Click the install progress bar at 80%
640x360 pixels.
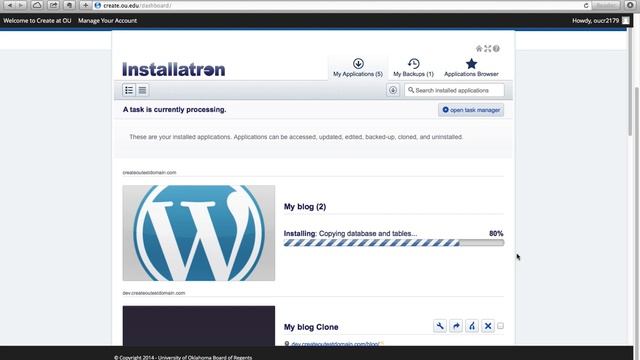[x=394, y=243]
